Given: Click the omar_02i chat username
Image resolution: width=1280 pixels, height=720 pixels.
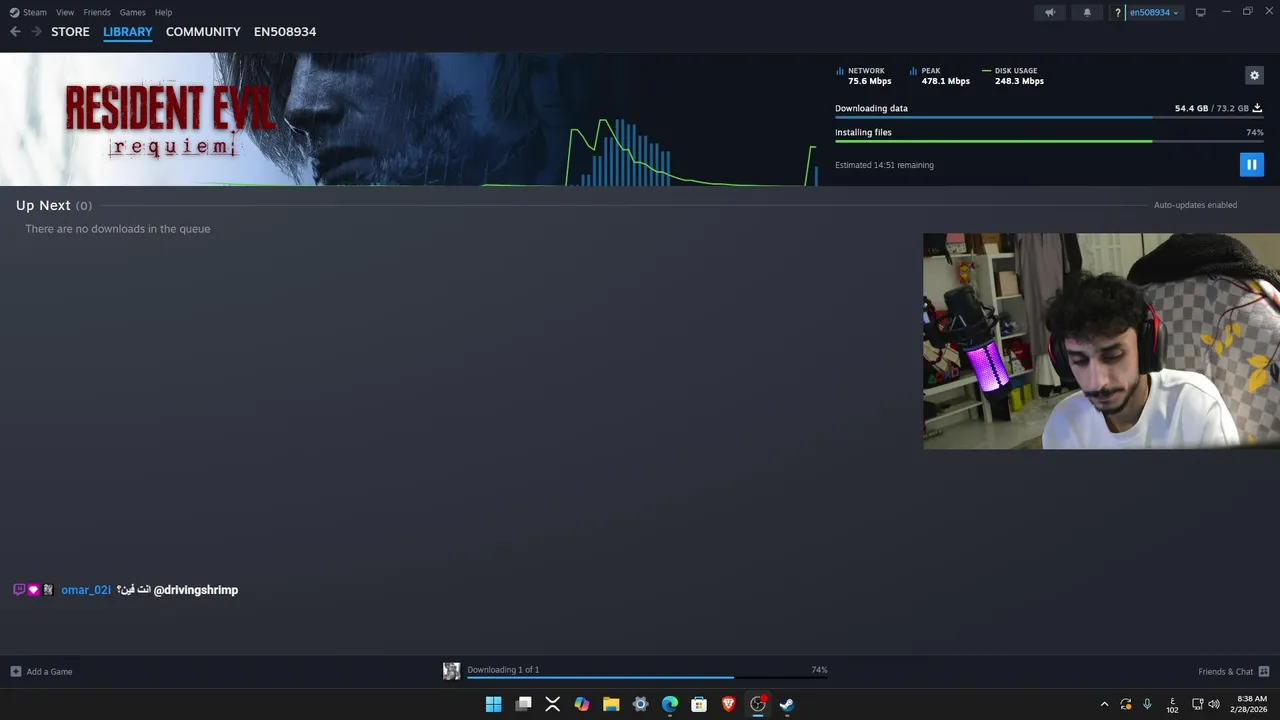Looking at the screenshot, I should click(86, 590).
